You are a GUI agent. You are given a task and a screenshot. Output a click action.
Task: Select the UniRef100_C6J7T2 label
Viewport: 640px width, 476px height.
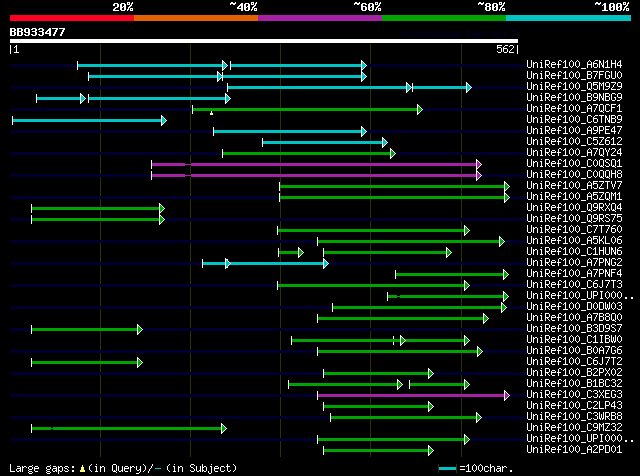574,362
